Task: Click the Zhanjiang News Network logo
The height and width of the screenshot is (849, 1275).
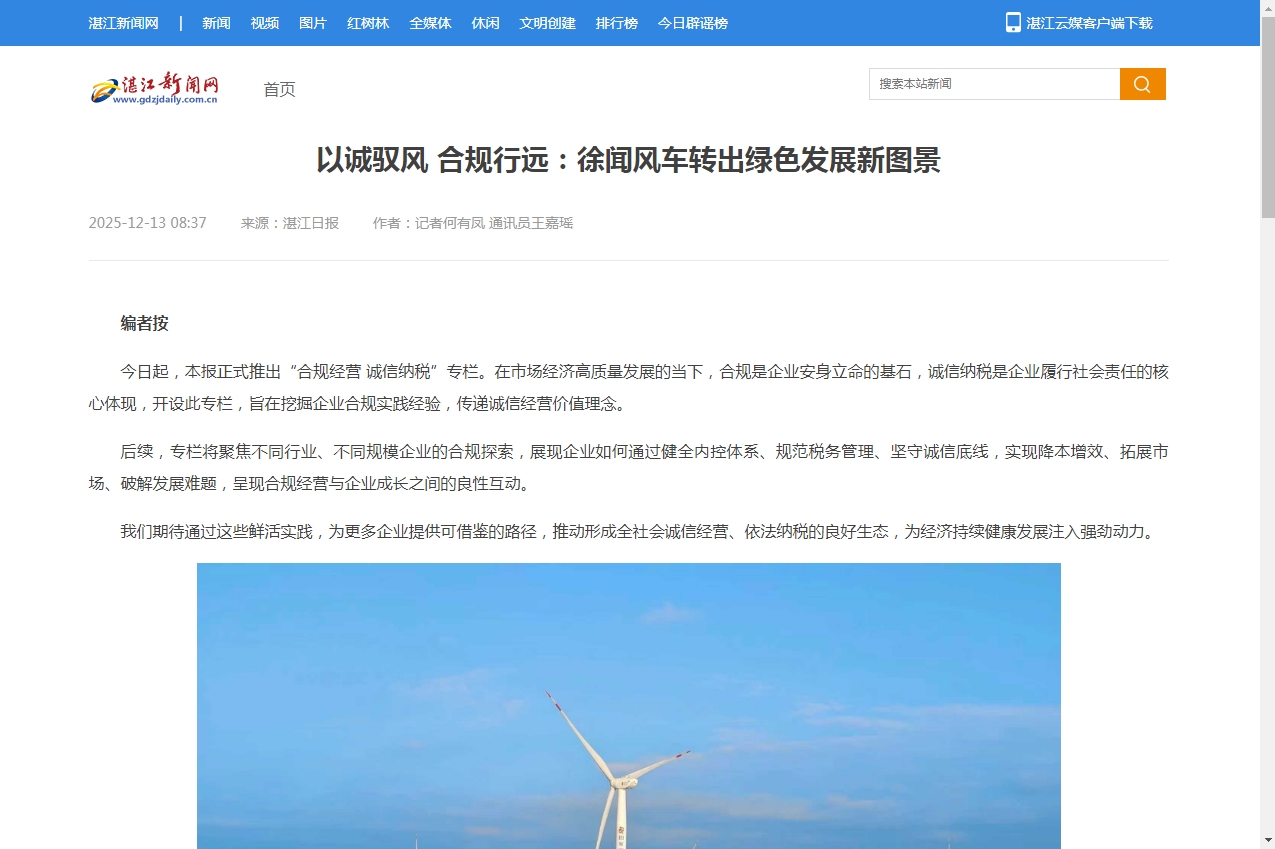Action: click(x=155, y=89)
